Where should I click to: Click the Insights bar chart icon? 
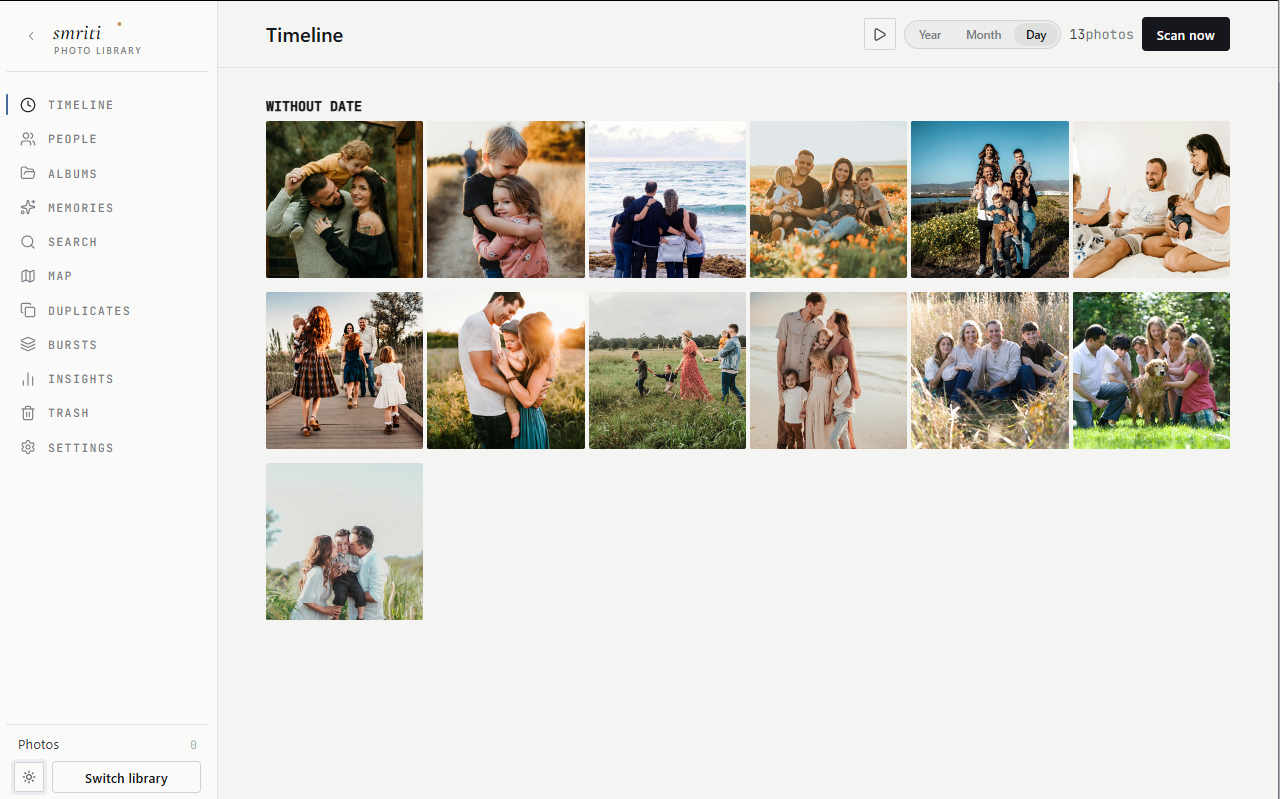coord(28,379)
